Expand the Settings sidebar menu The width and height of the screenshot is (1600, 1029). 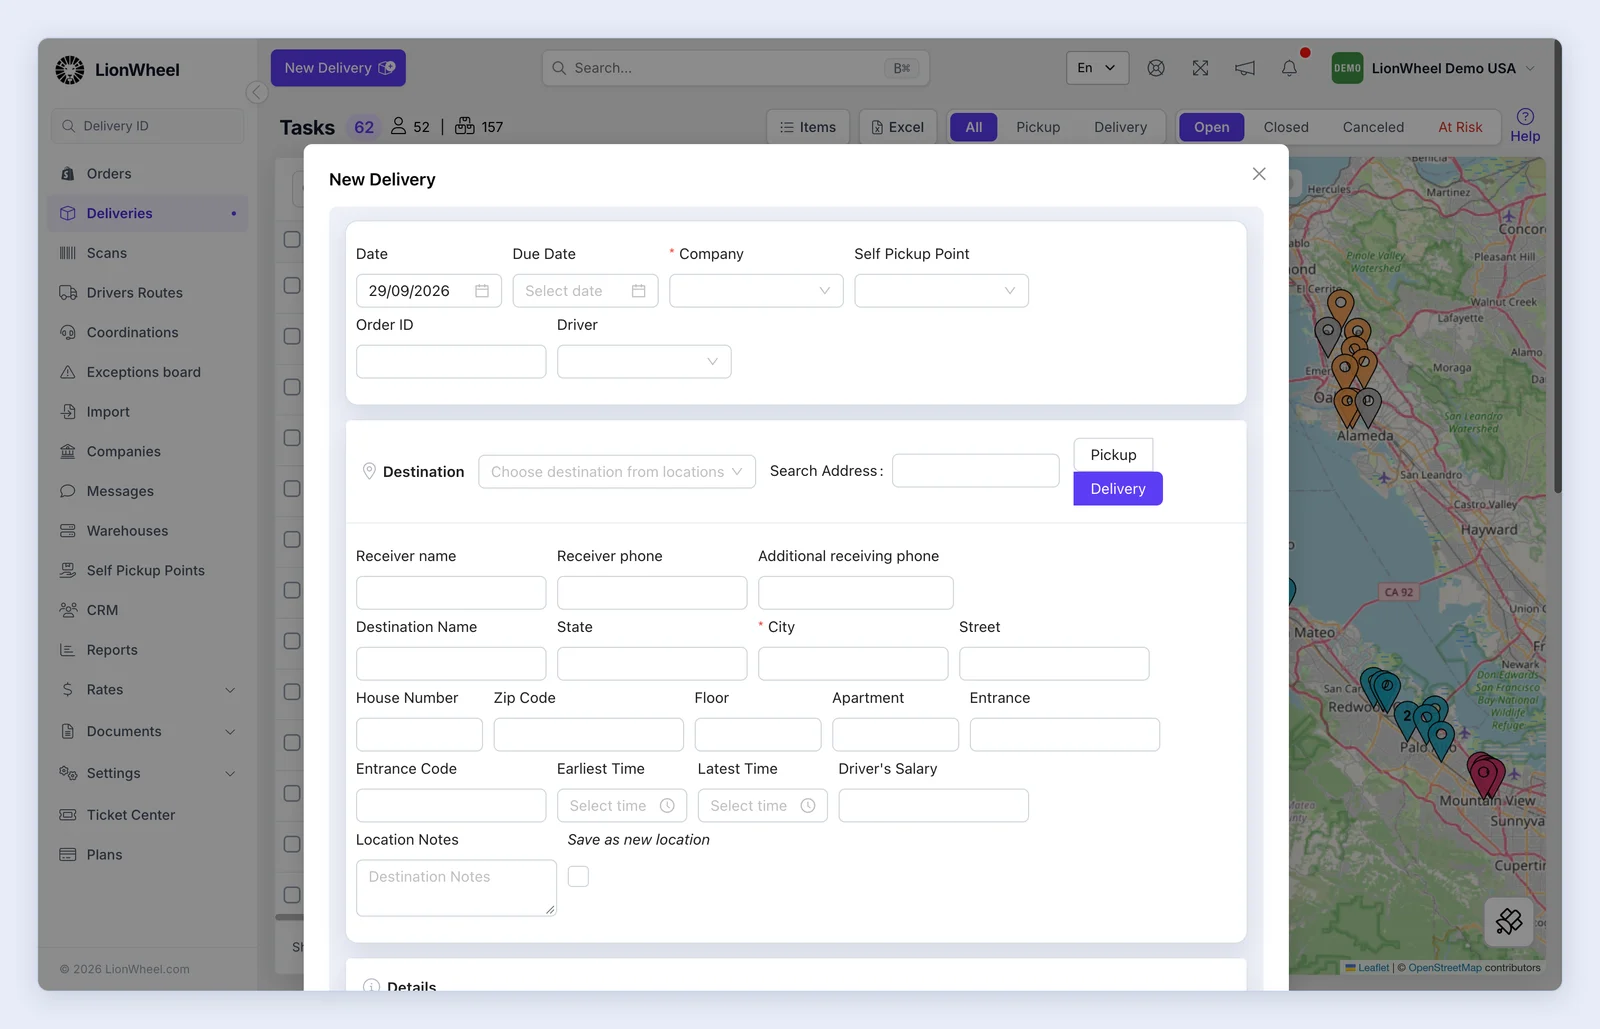pos(147,773)
